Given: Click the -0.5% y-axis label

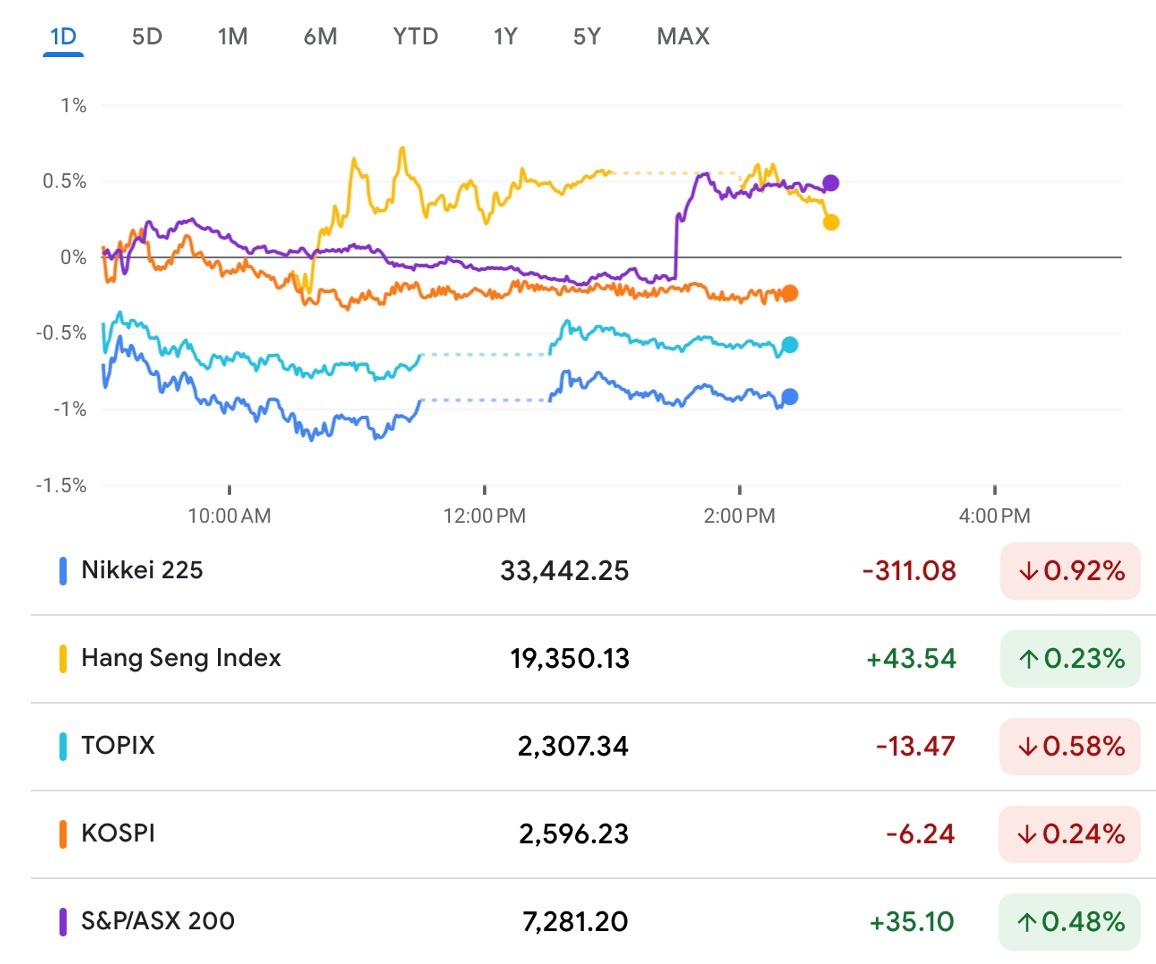Looking at the screenshot, I should click(x=61, y=333).
